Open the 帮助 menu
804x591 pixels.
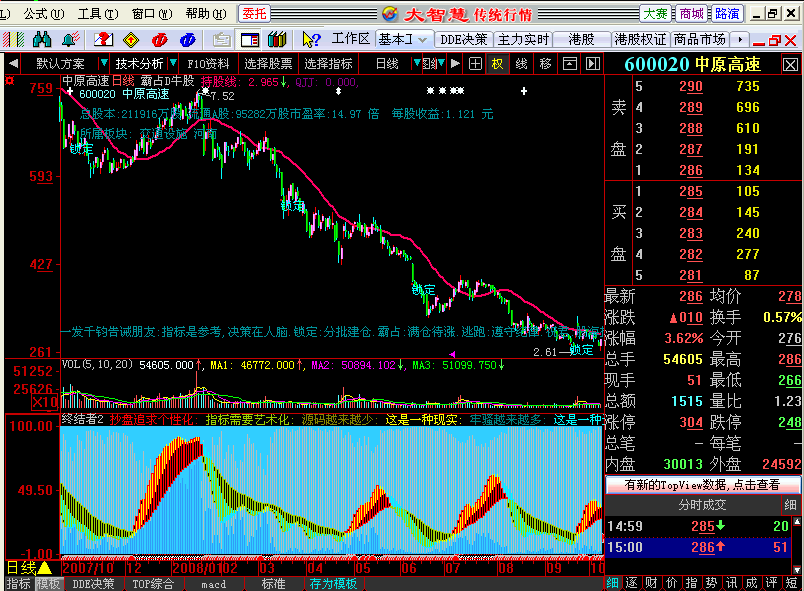coord(206,14)
